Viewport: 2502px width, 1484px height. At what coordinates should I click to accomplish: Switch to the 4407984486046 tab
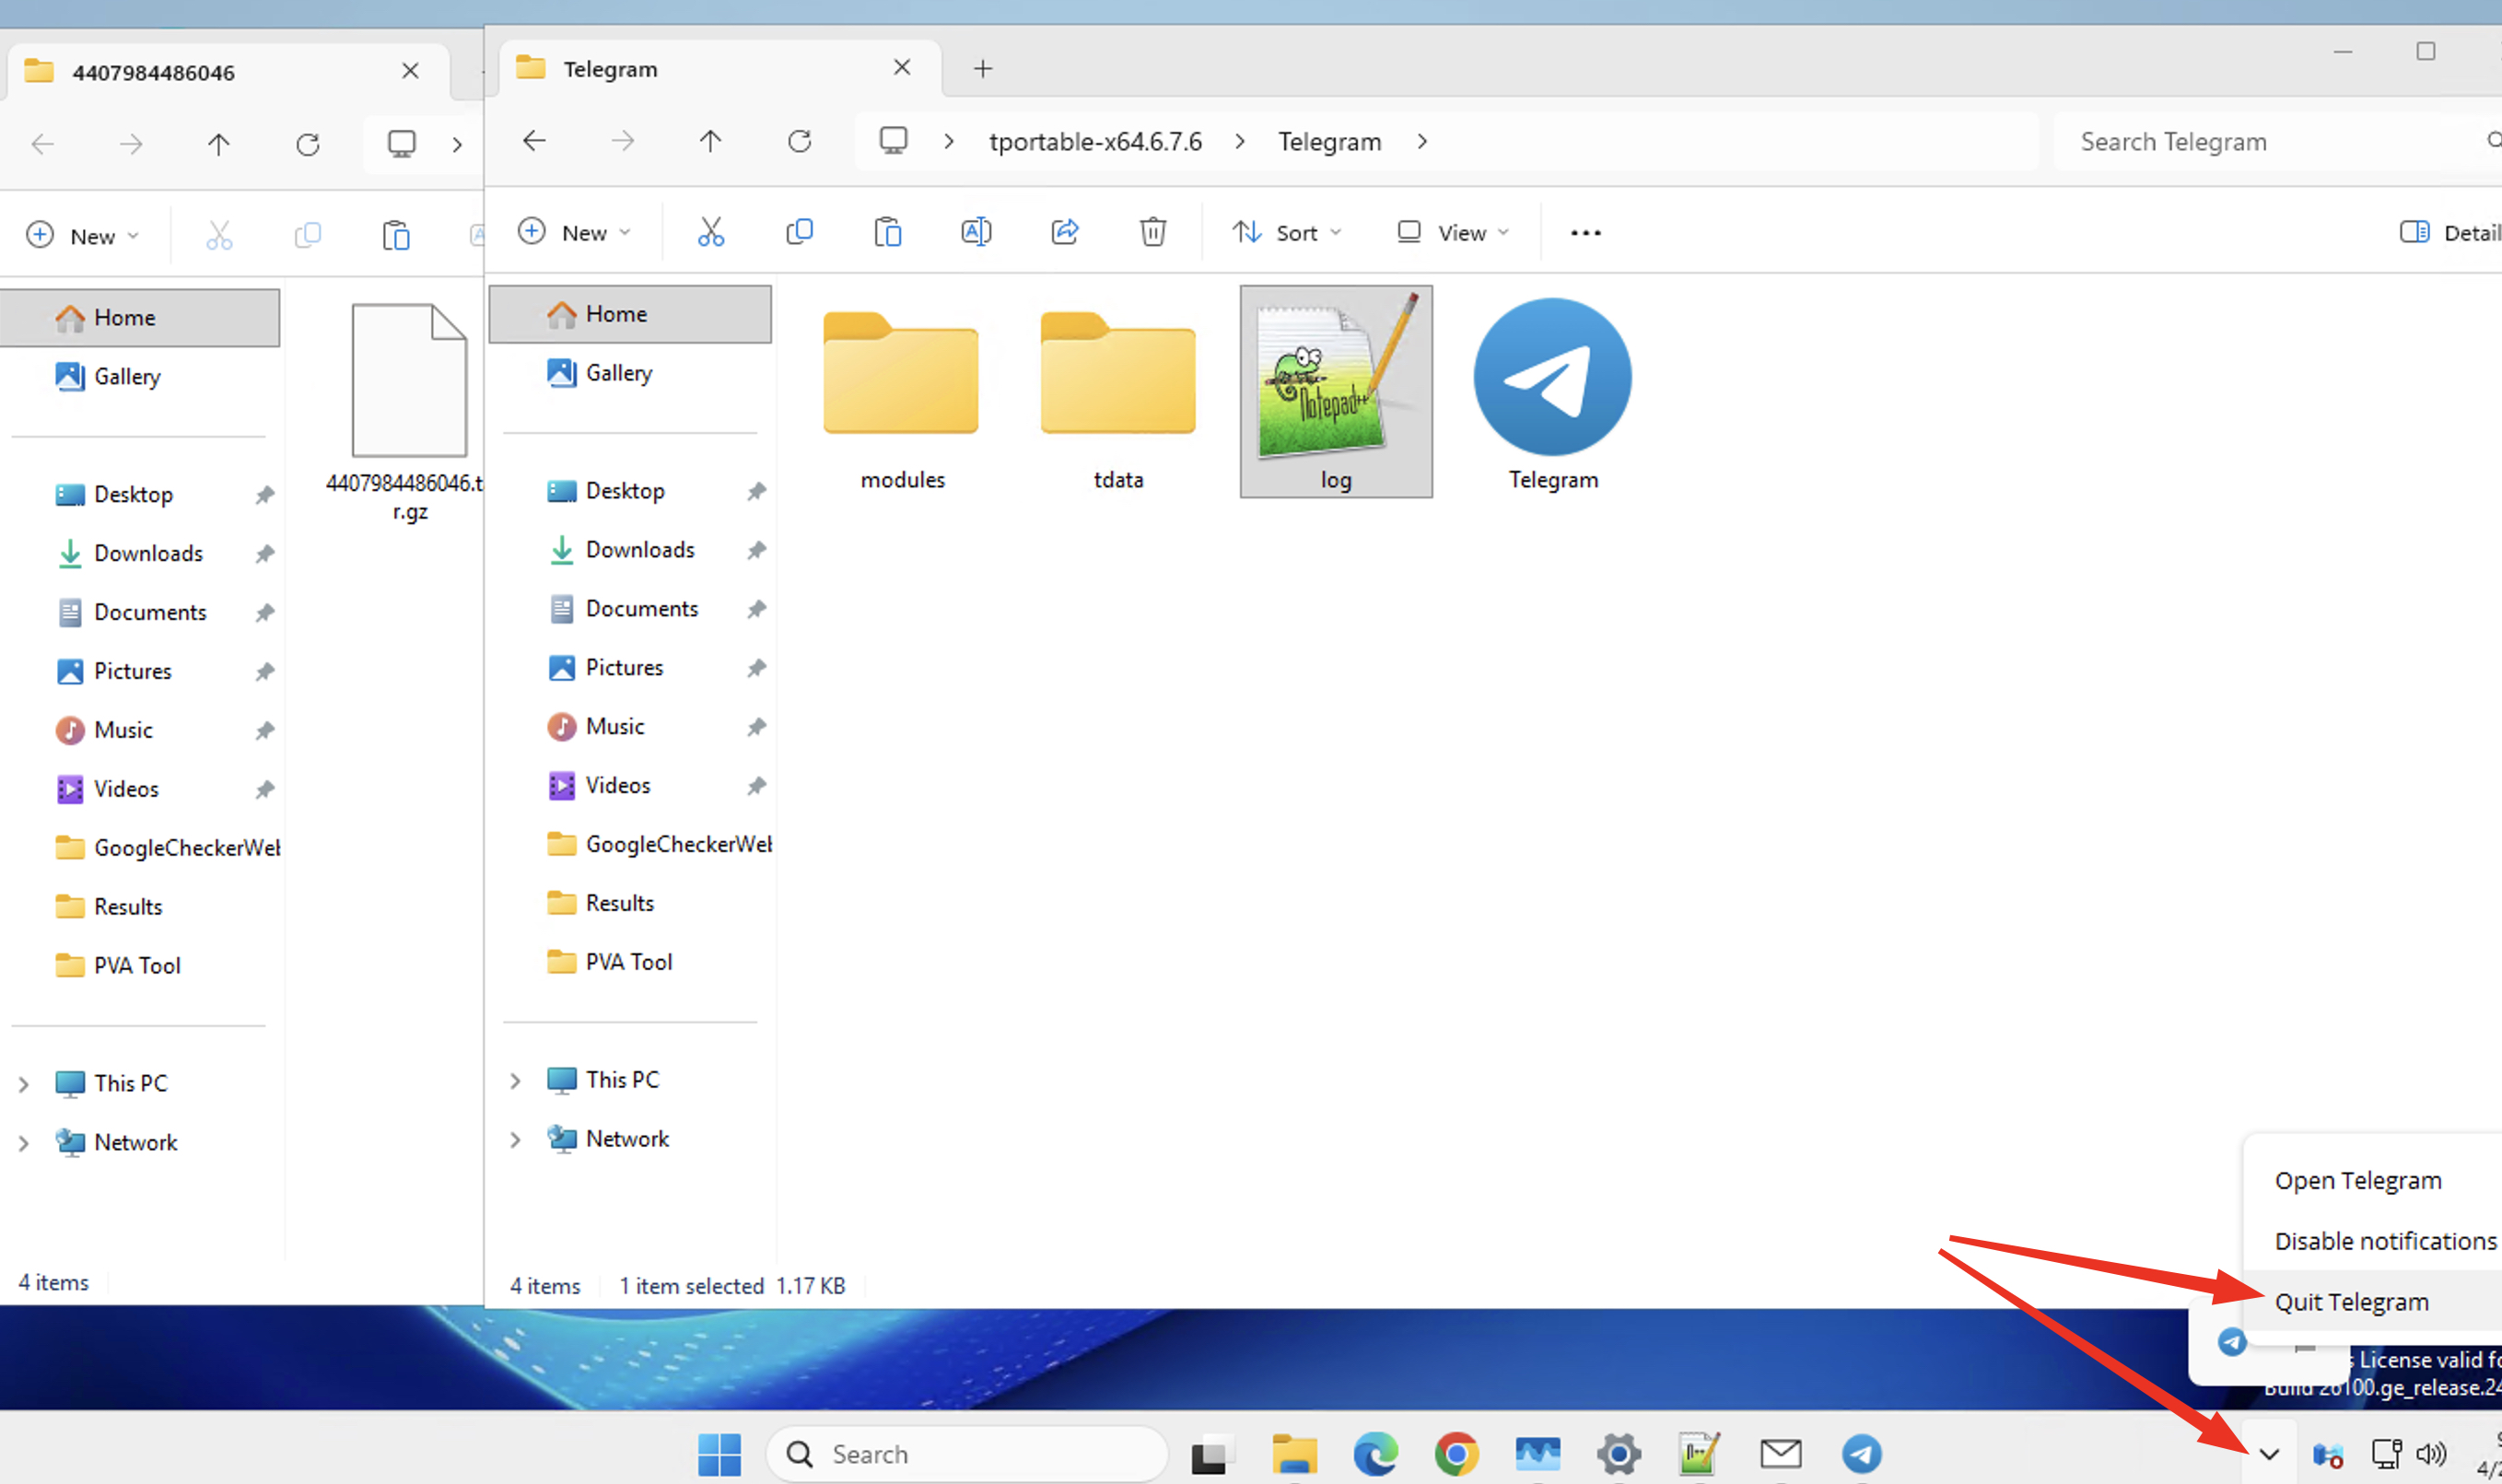(155, 72)
